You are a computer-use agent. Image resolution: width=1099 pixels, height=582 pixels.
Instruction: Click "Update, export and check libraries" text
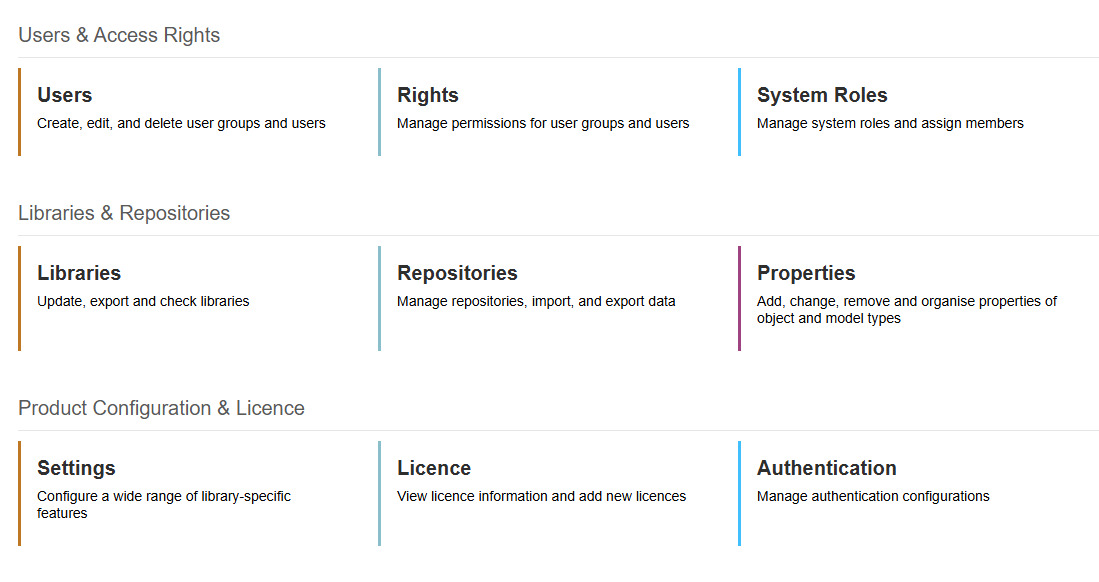143,301
